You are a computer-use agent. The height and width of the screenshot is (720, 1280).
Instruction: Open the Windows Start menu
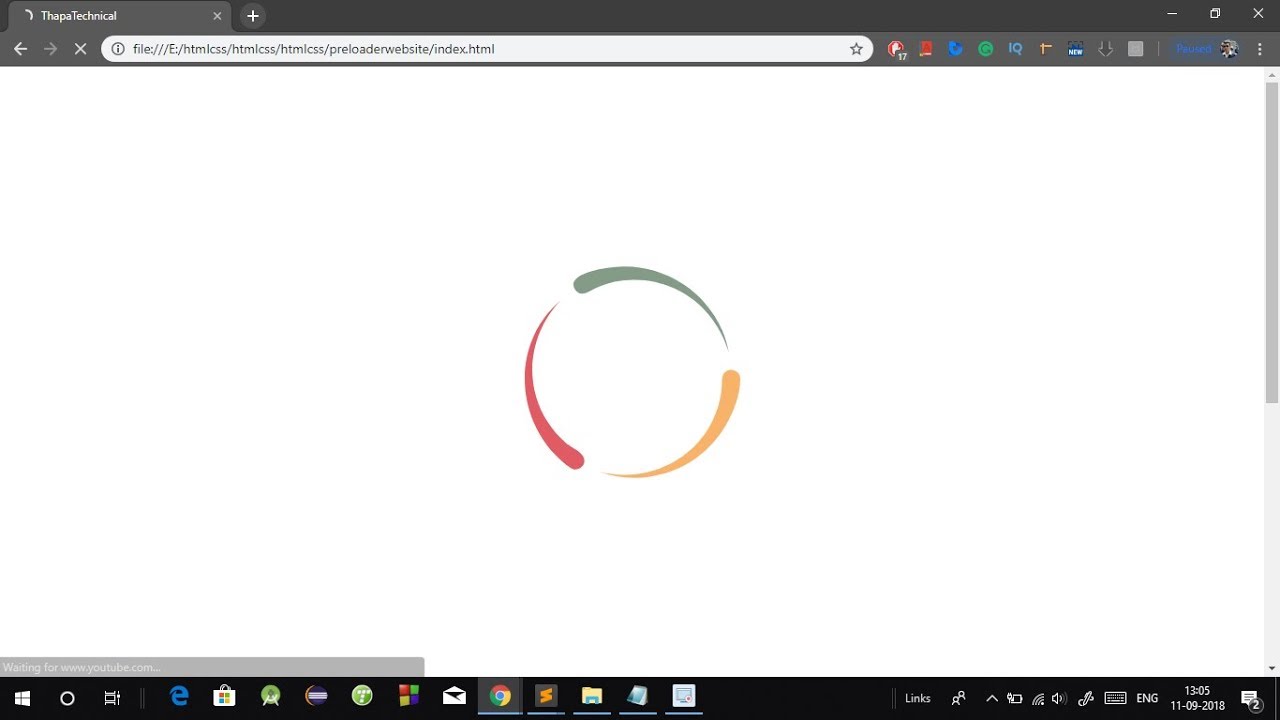coord(22,698)
